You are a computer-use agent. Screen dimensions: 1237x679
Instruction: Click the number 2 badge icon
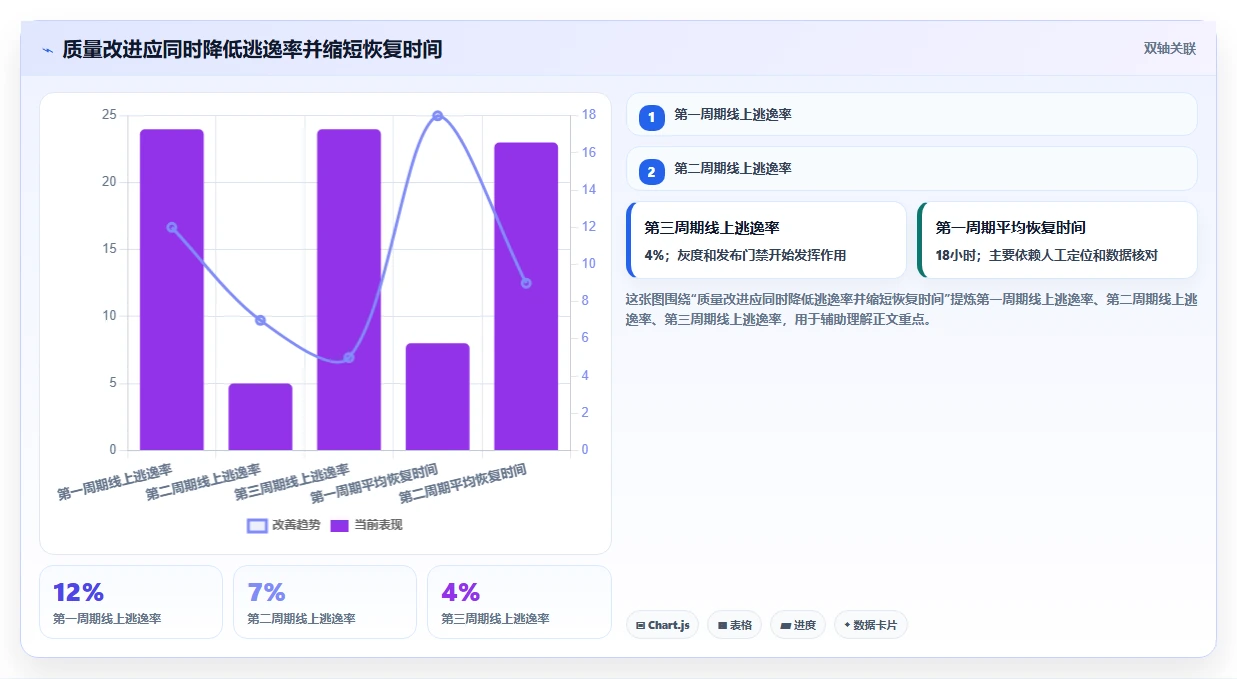[651, 172]
